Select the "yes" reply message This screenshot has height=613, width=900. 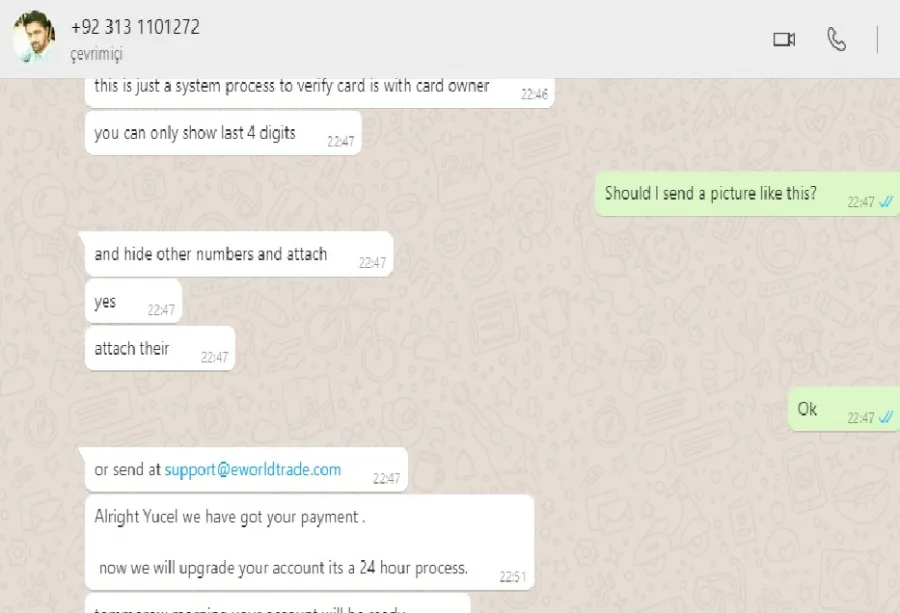(133, 302)
